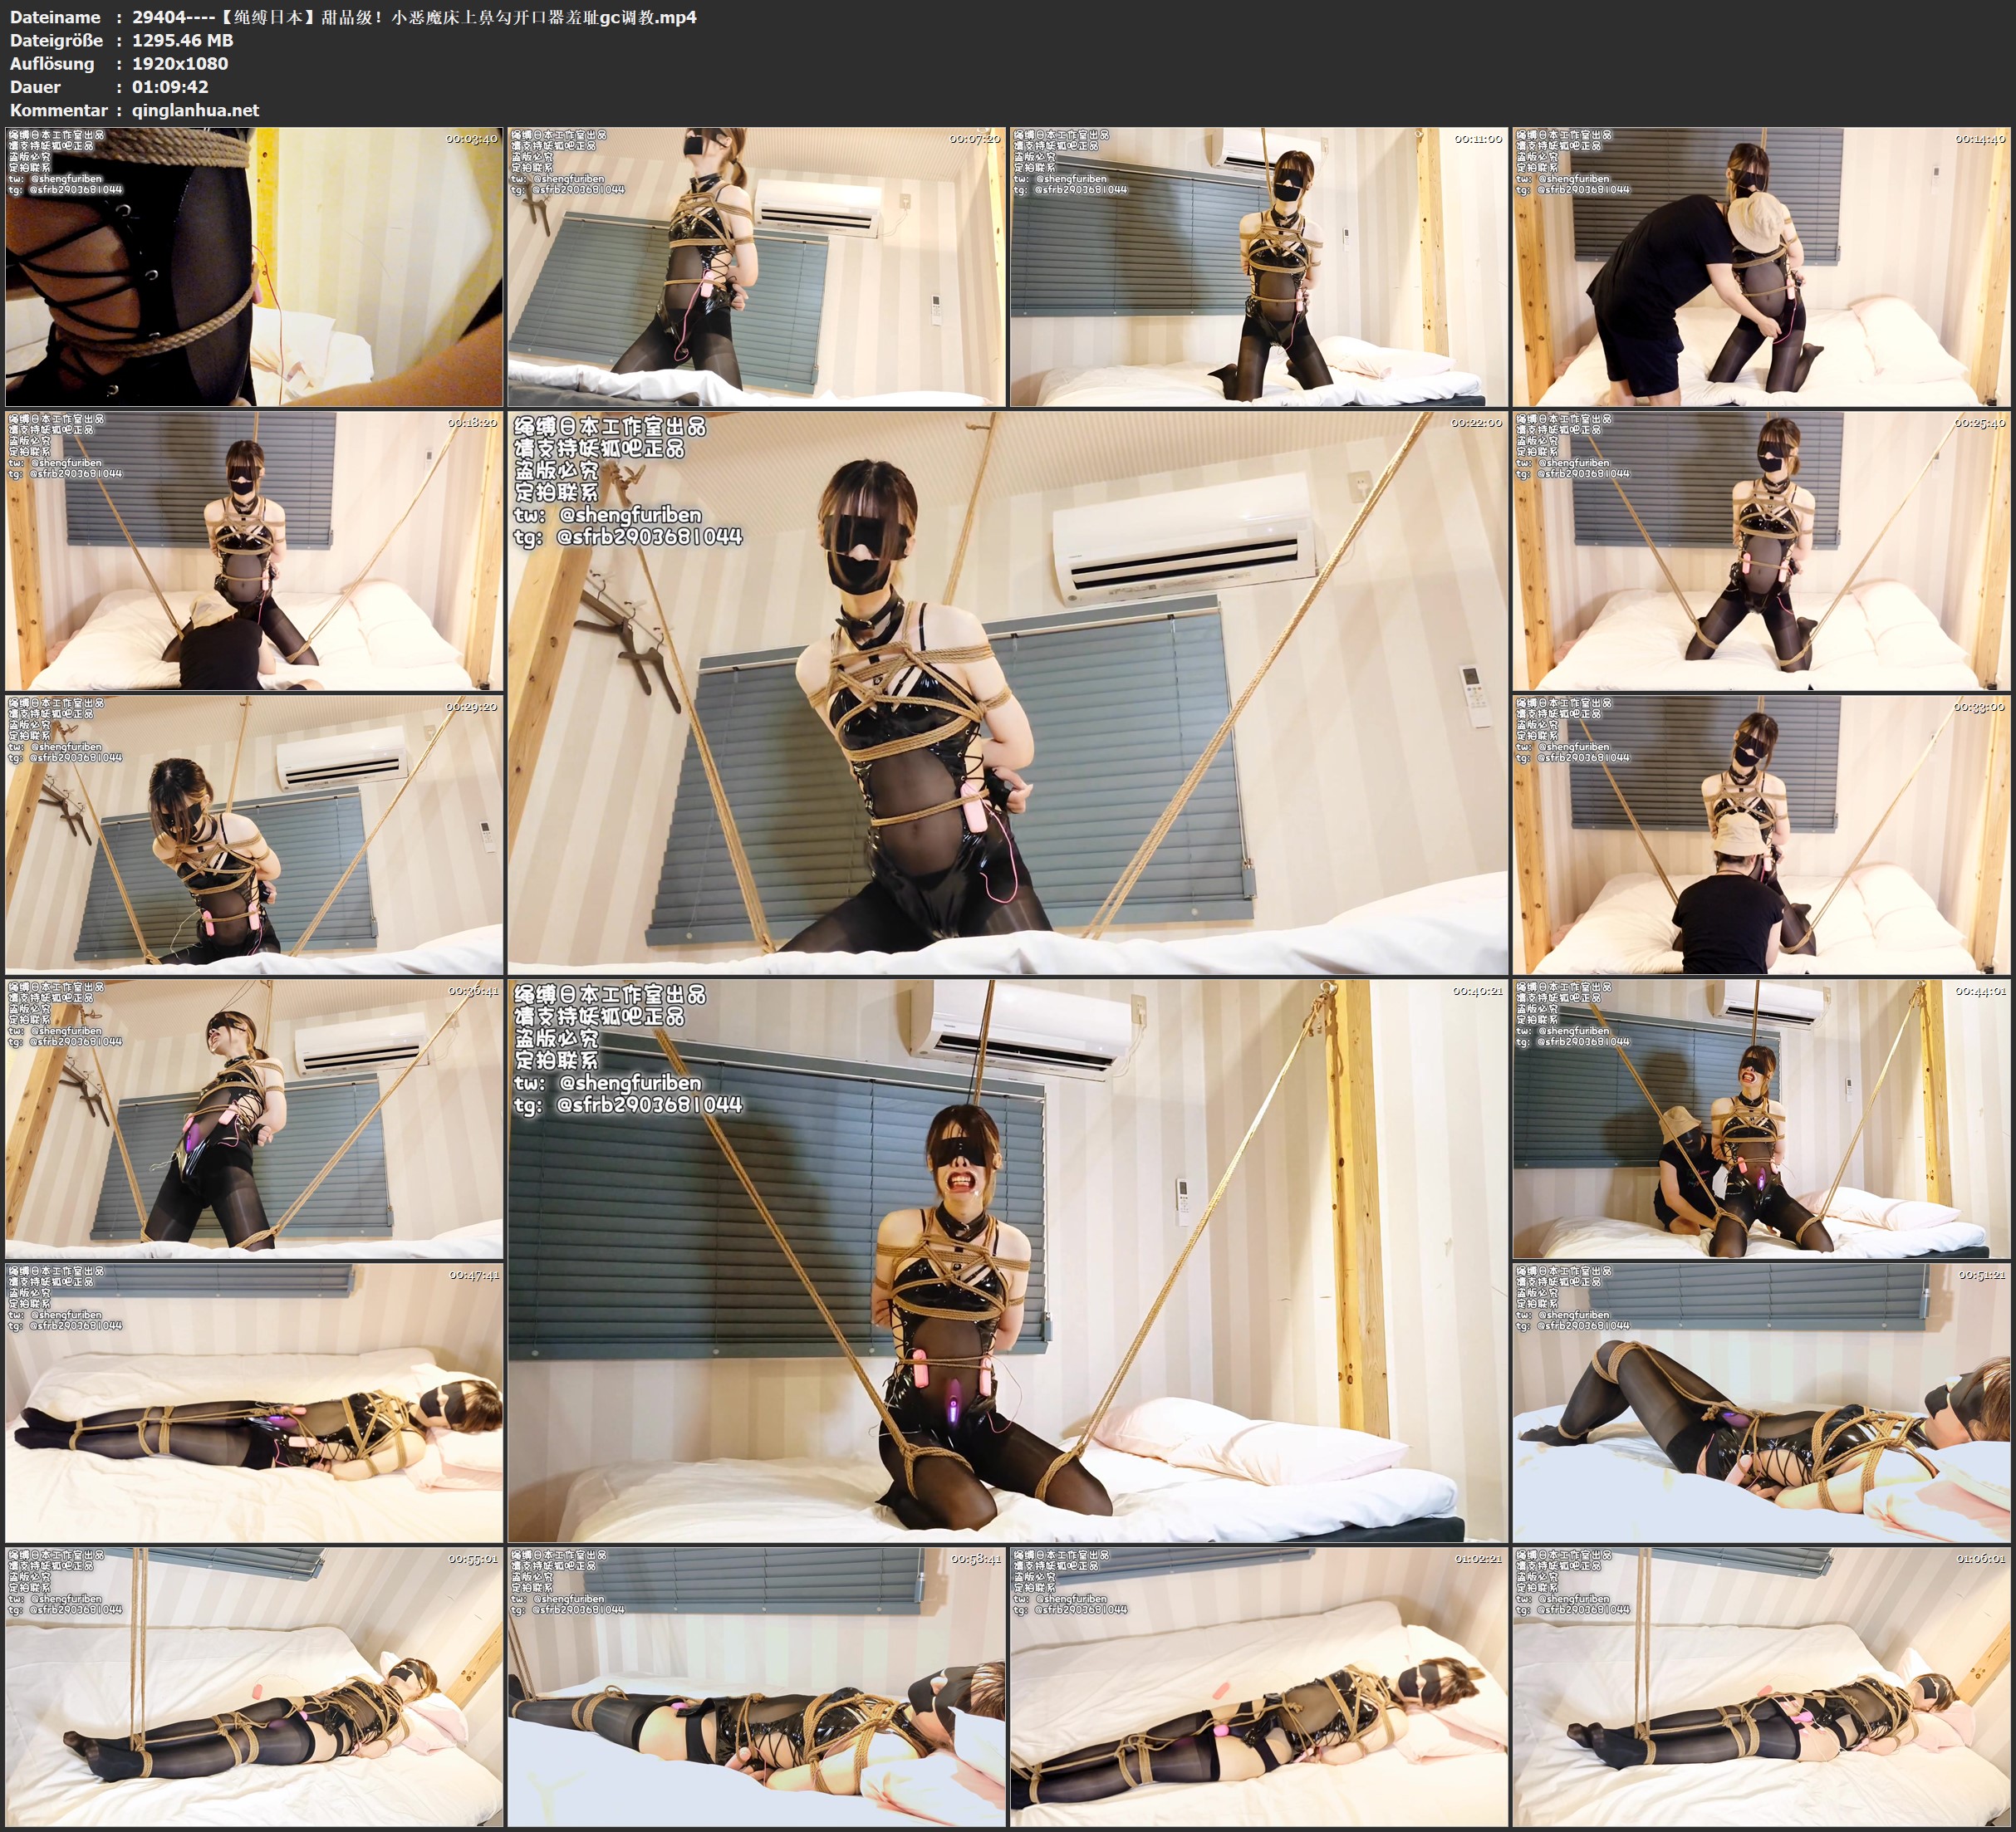Screen dimensions: 2016x1832
Task: Open the frame timestamped 00:25:40
Action: coord(1760,550)
